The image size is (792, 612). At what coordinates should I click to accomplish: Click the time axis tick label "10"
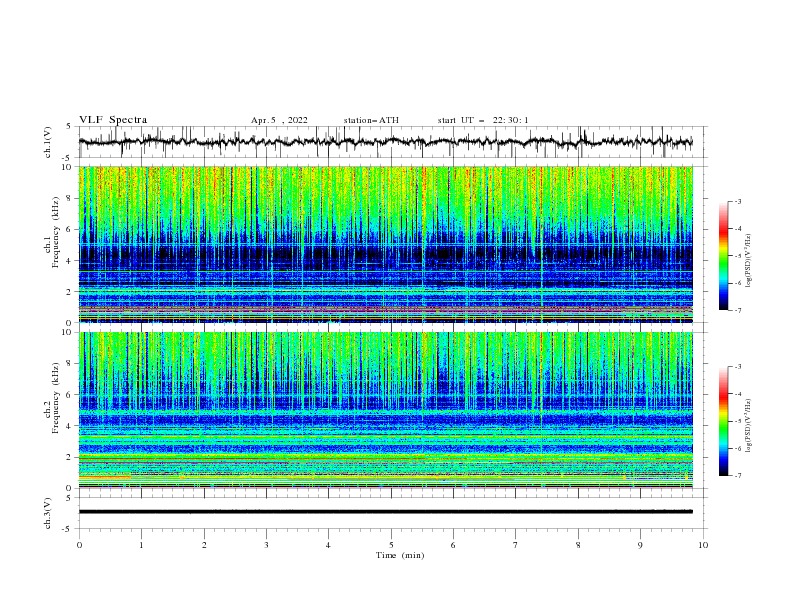pyautogui.click(x=703, y=545)
